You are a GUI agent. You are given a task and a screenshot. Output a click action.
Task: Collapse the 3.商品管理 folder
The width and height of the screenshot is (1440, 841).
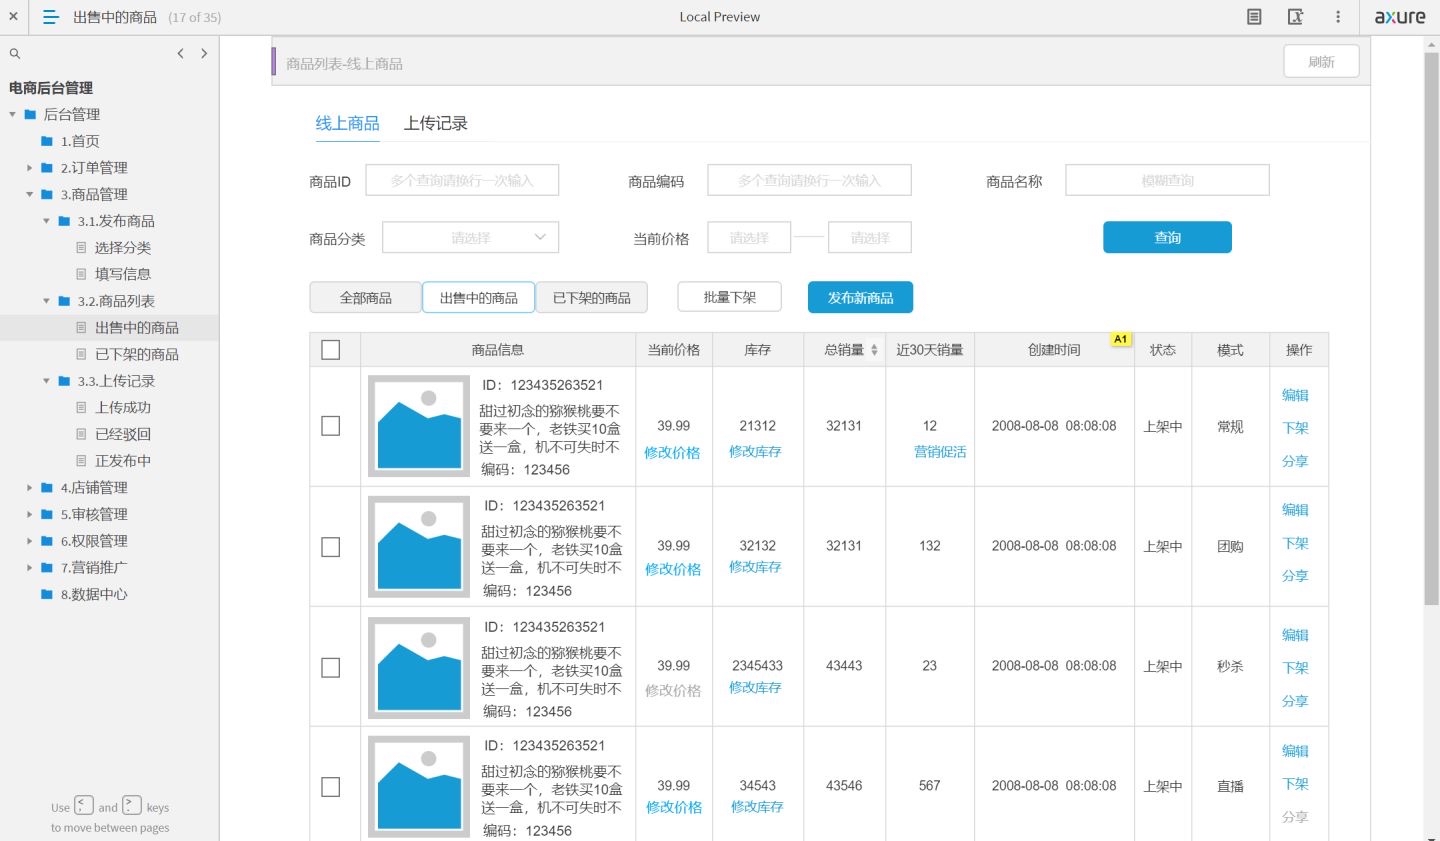click(x=30, y=194)
